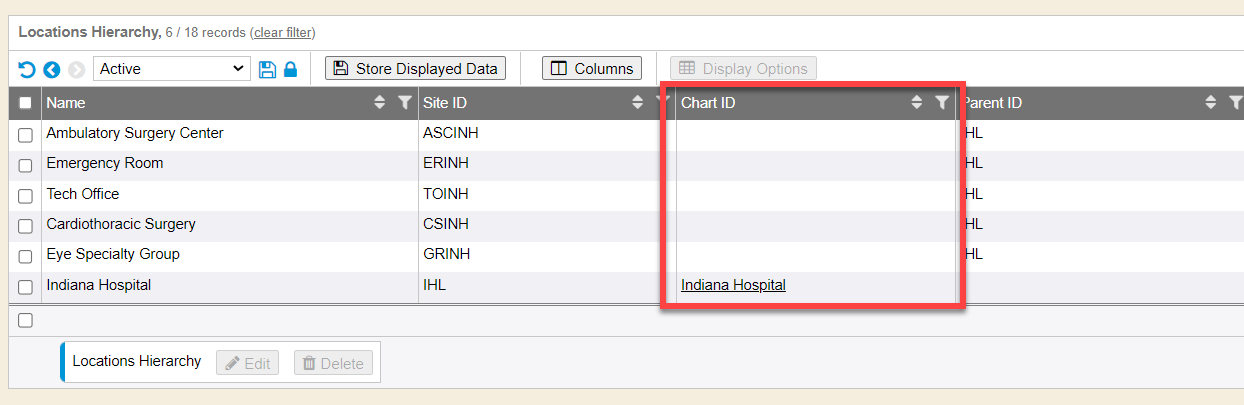1244x405 pixels.
Task: Open the Chart ID column filter icon
Action: click(942, 102)
